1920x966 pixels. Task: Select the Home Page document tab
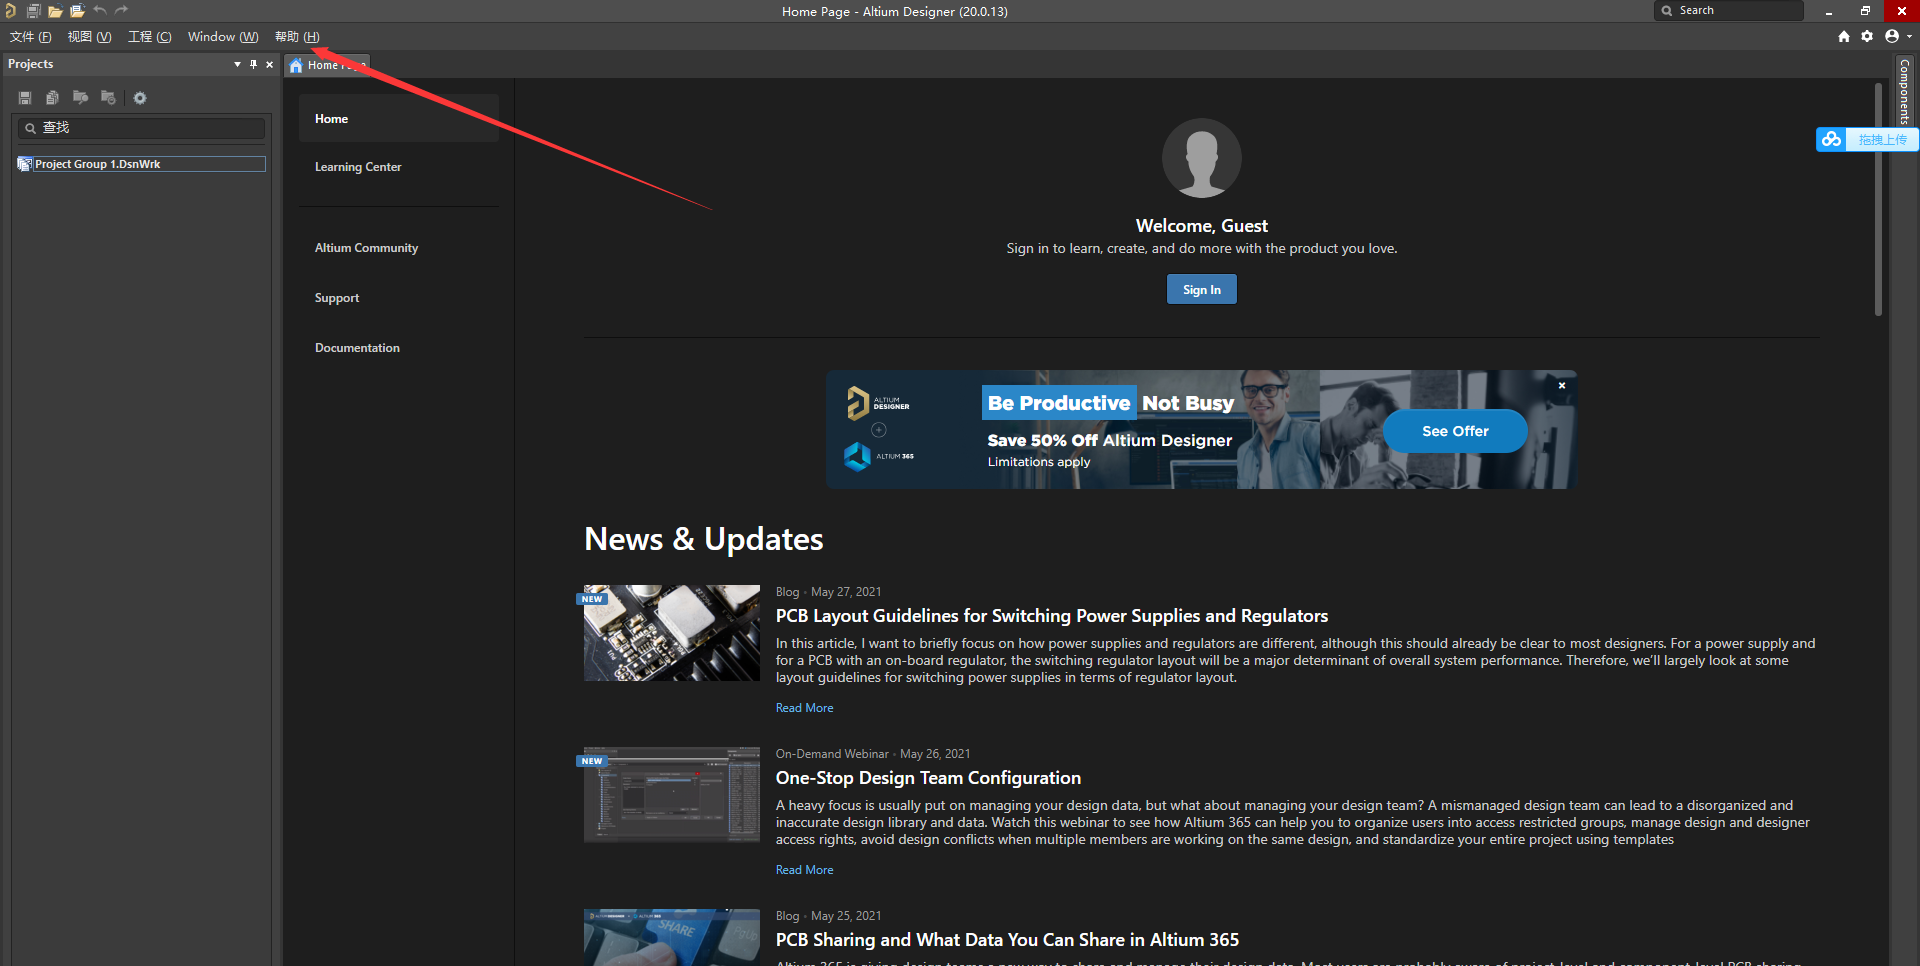(327, 65)
